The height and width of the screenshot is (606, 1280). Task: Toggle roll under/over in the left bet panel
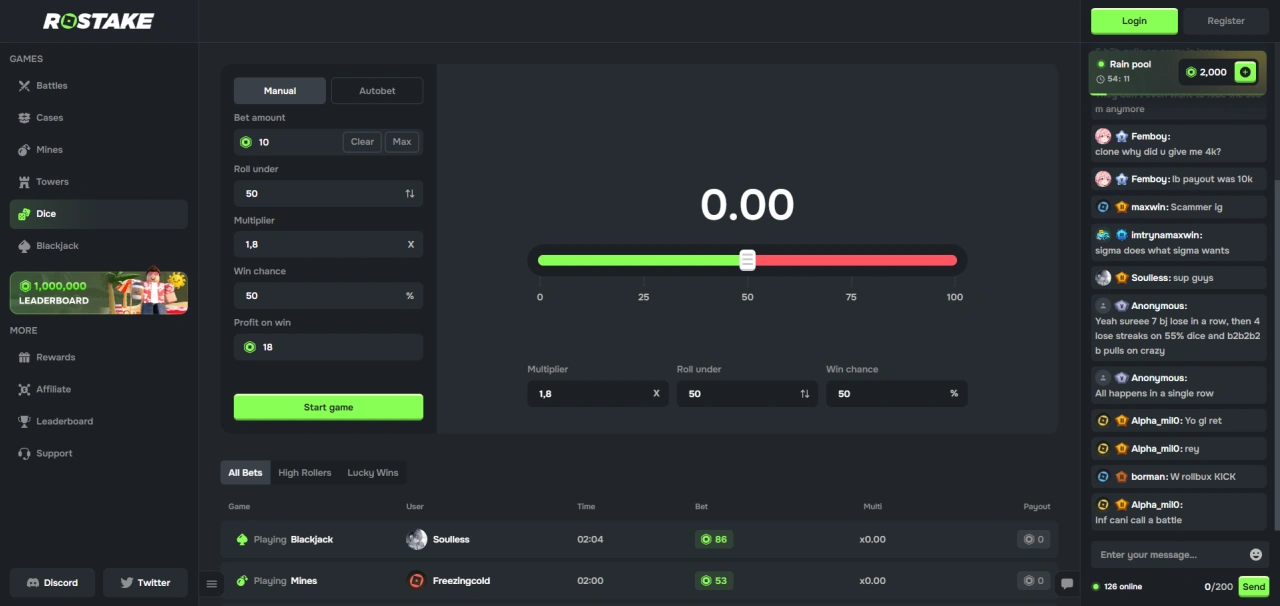coord(410,194)
